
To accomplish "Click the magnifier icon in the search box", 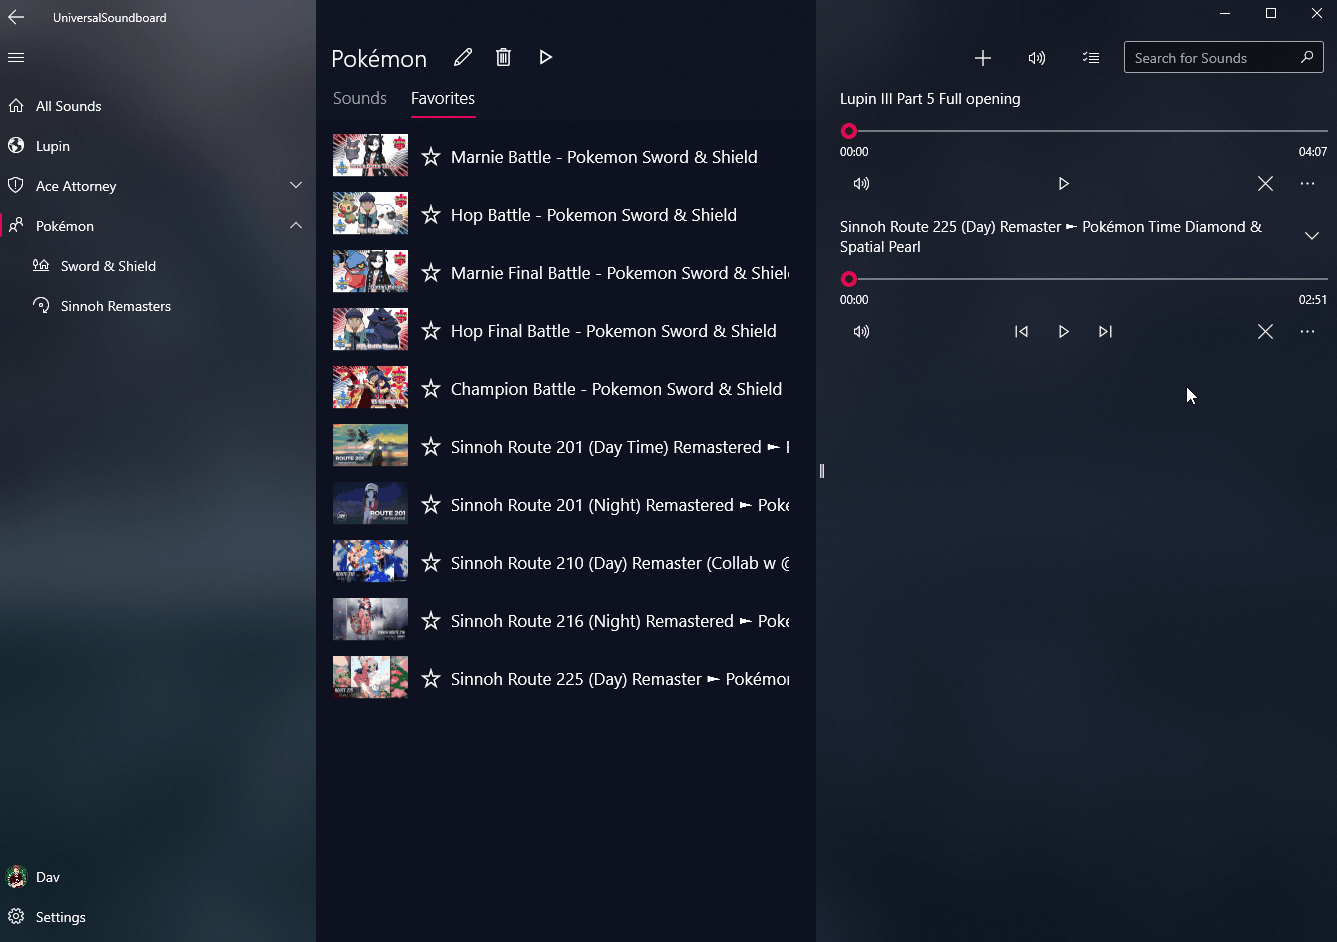I will [1306, 57].
